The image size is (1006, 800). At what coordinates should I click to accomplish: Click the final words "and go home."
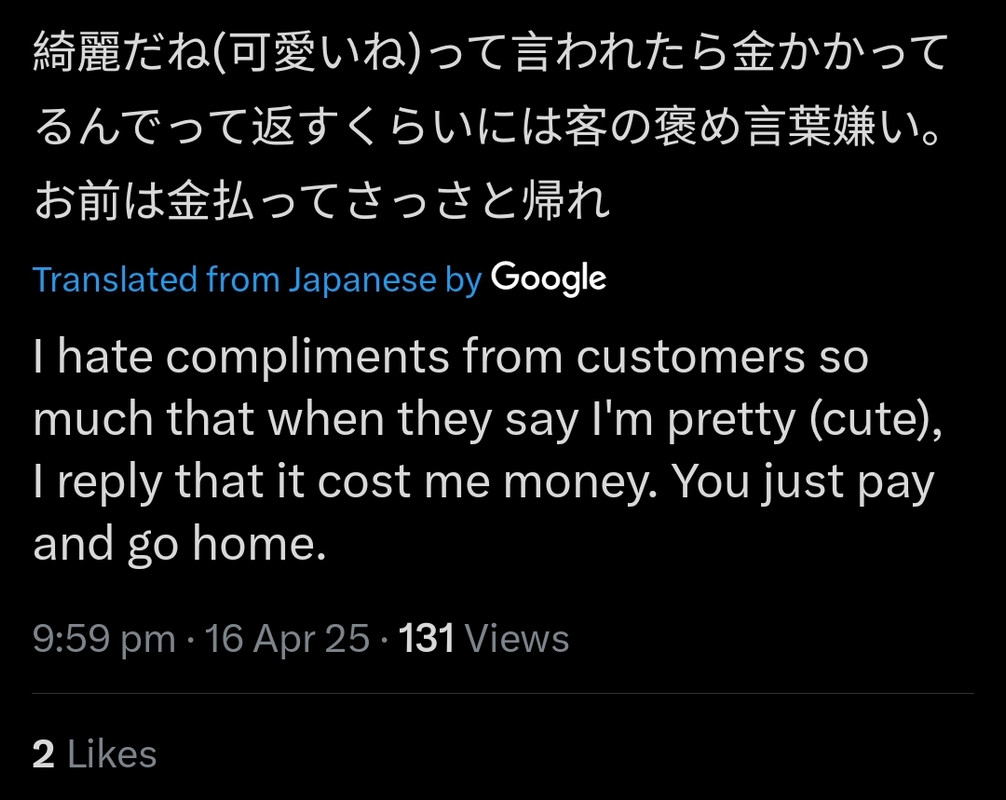pyautogui.click(x=180, y=545)
